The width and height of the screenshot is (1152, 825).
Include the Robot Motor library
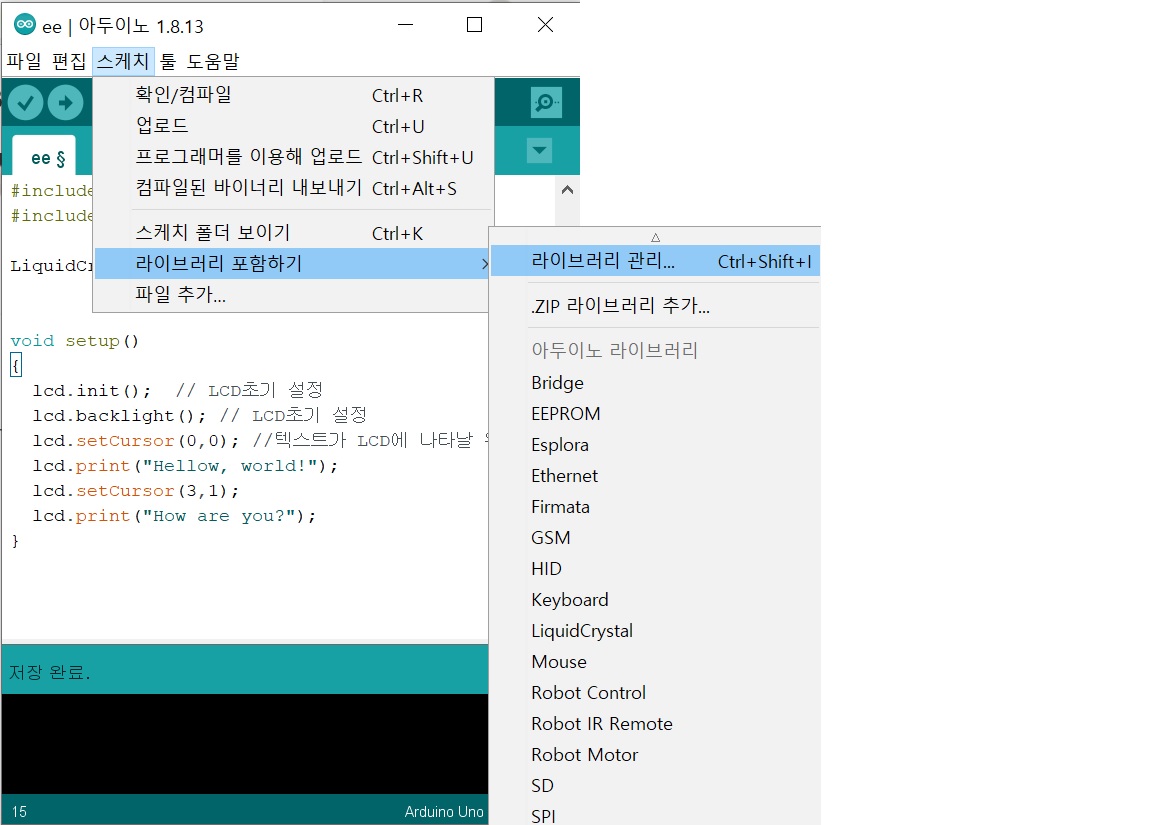pos(655,754)
